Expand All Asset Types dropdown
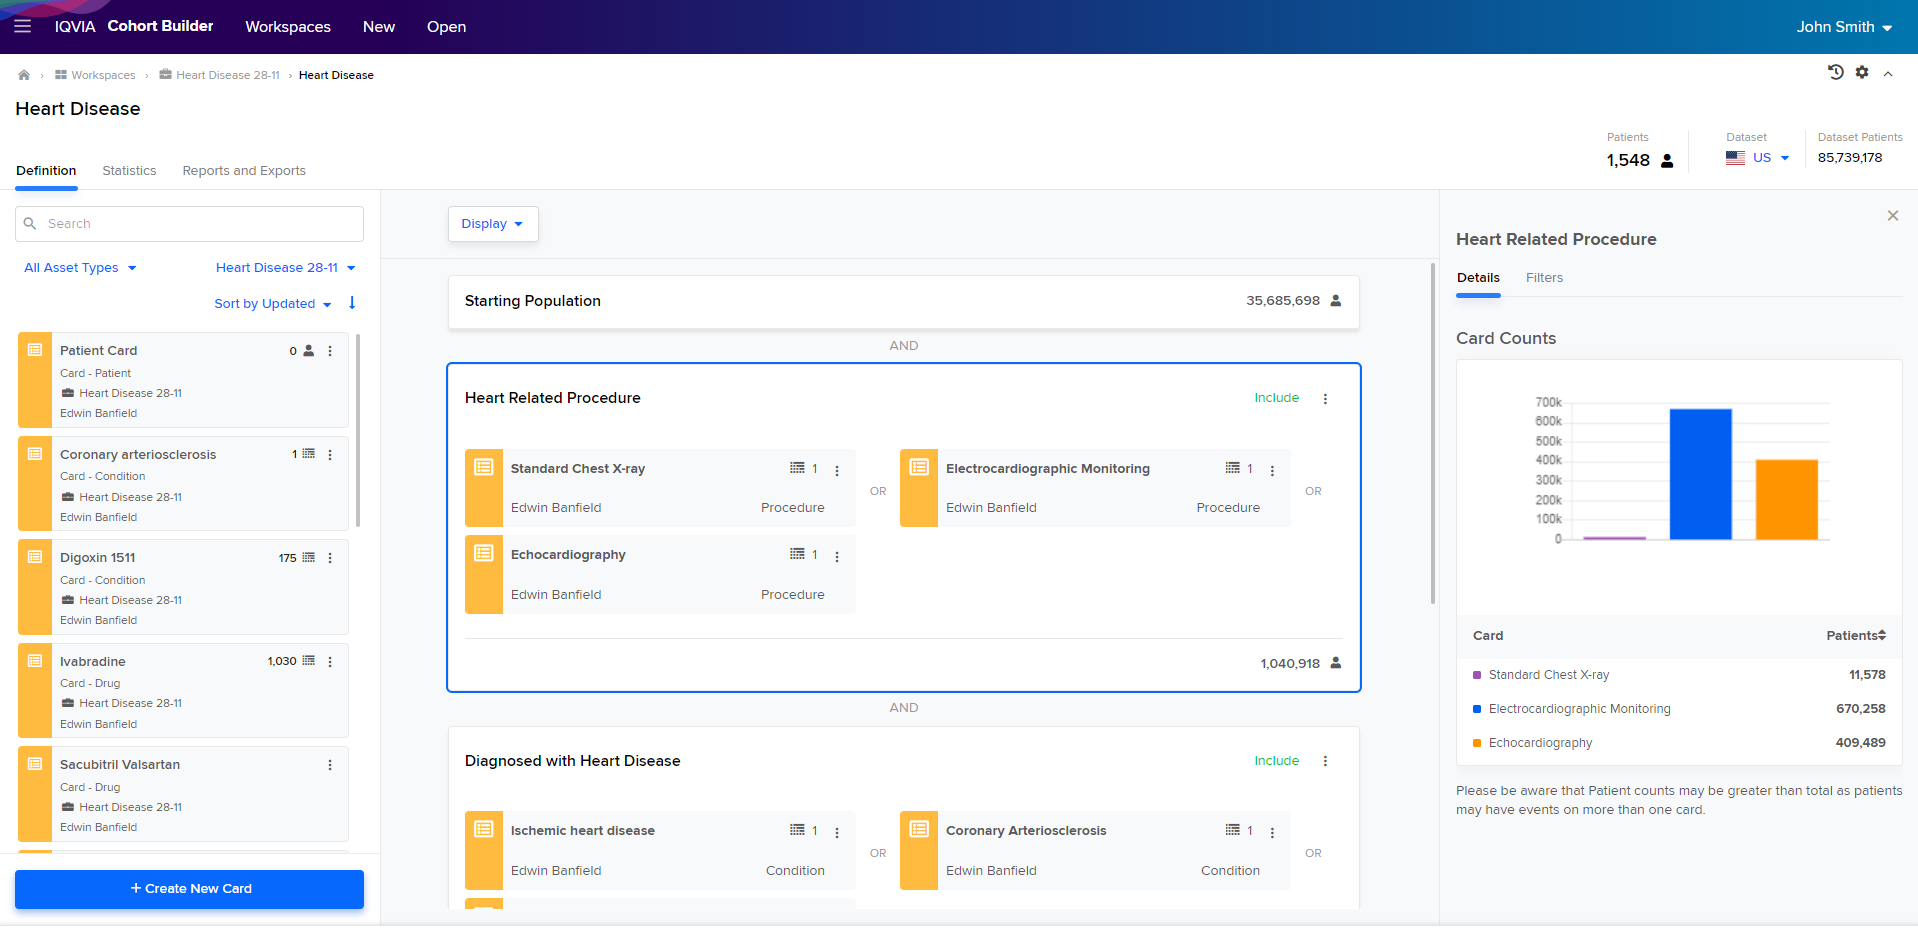The image size is (1918, 936). [x=80, y=268]
